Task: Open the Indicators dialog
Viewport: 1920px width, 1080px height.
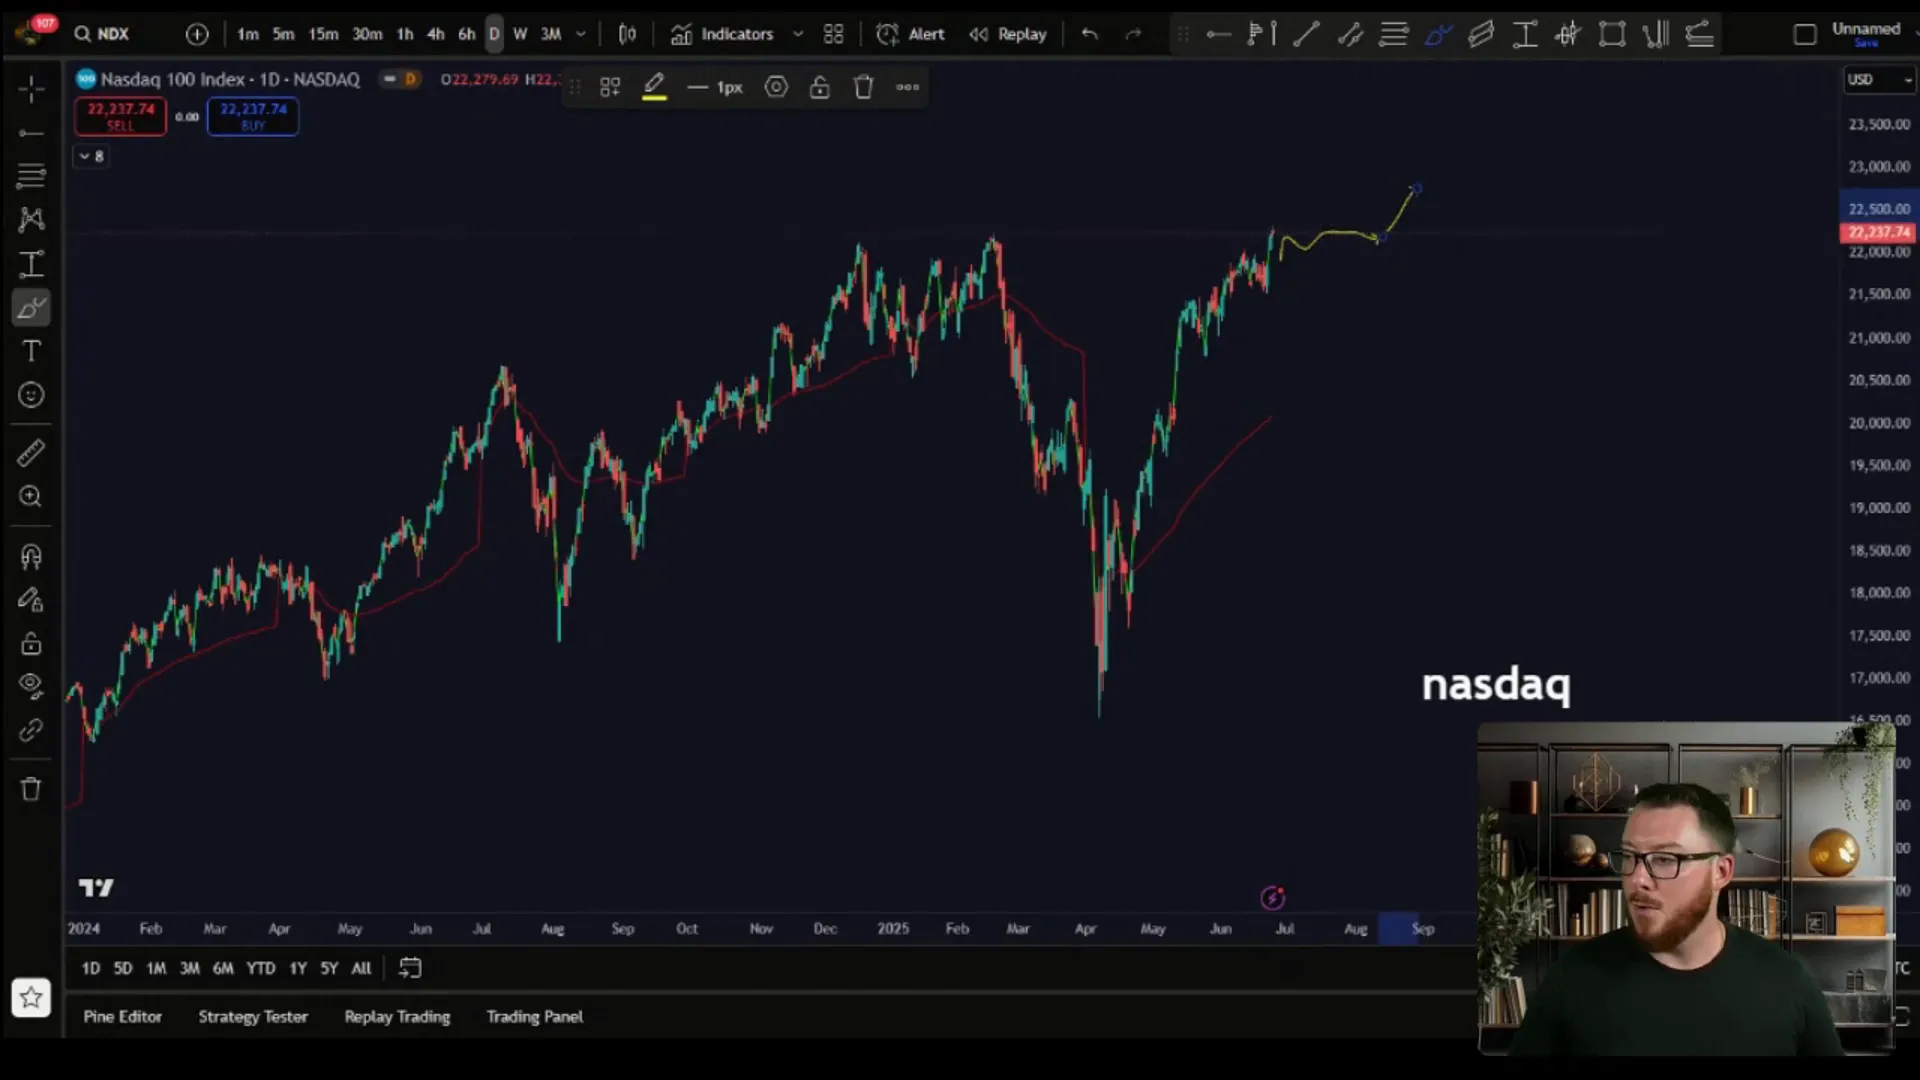Action: pyautogui.click(x=722, y=34)
